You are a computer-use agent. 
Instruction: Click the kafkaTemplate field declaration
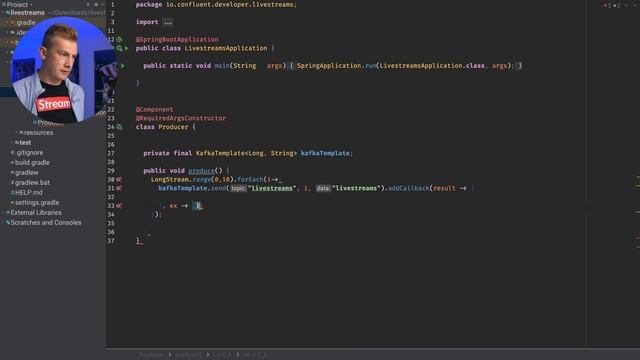(x=325, y=153)
